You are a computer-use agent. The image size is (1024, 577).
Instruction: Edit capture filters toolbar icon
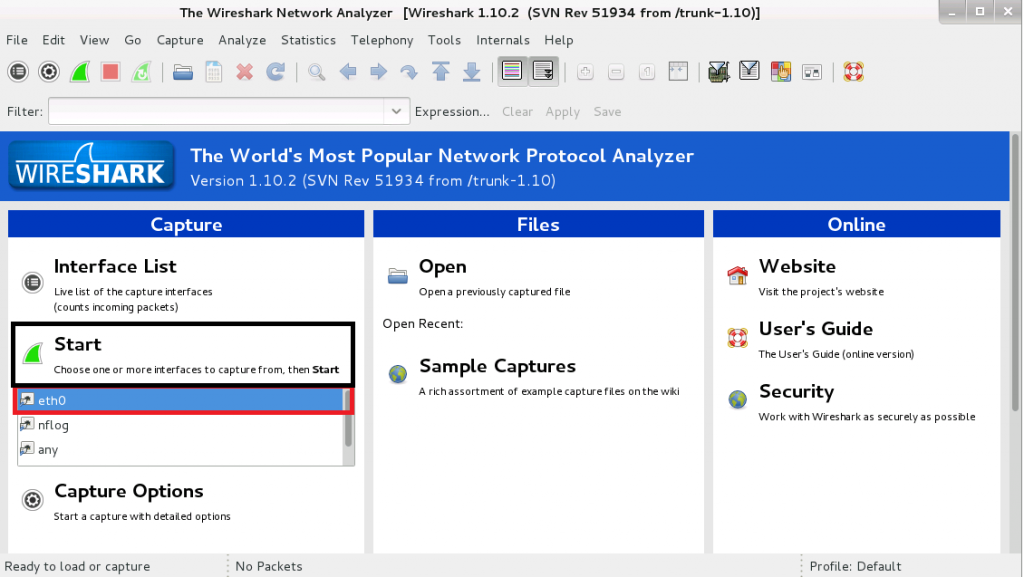pos(718,71)
